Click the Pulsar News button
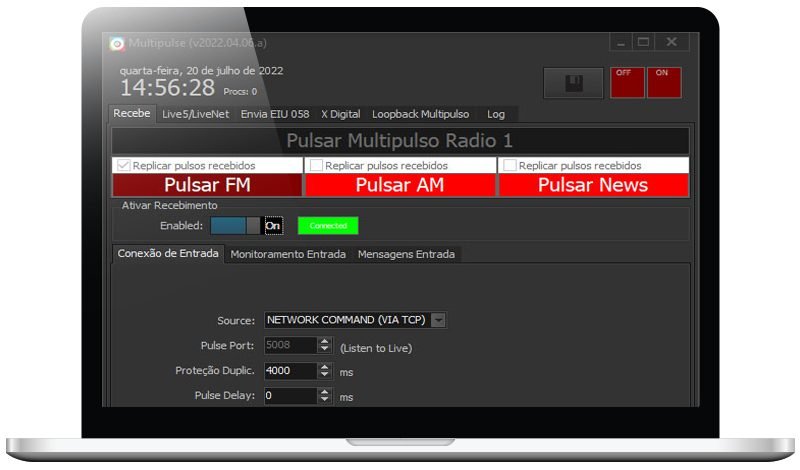Viewport: 800px width, 470px height. [x=593, y=185]
